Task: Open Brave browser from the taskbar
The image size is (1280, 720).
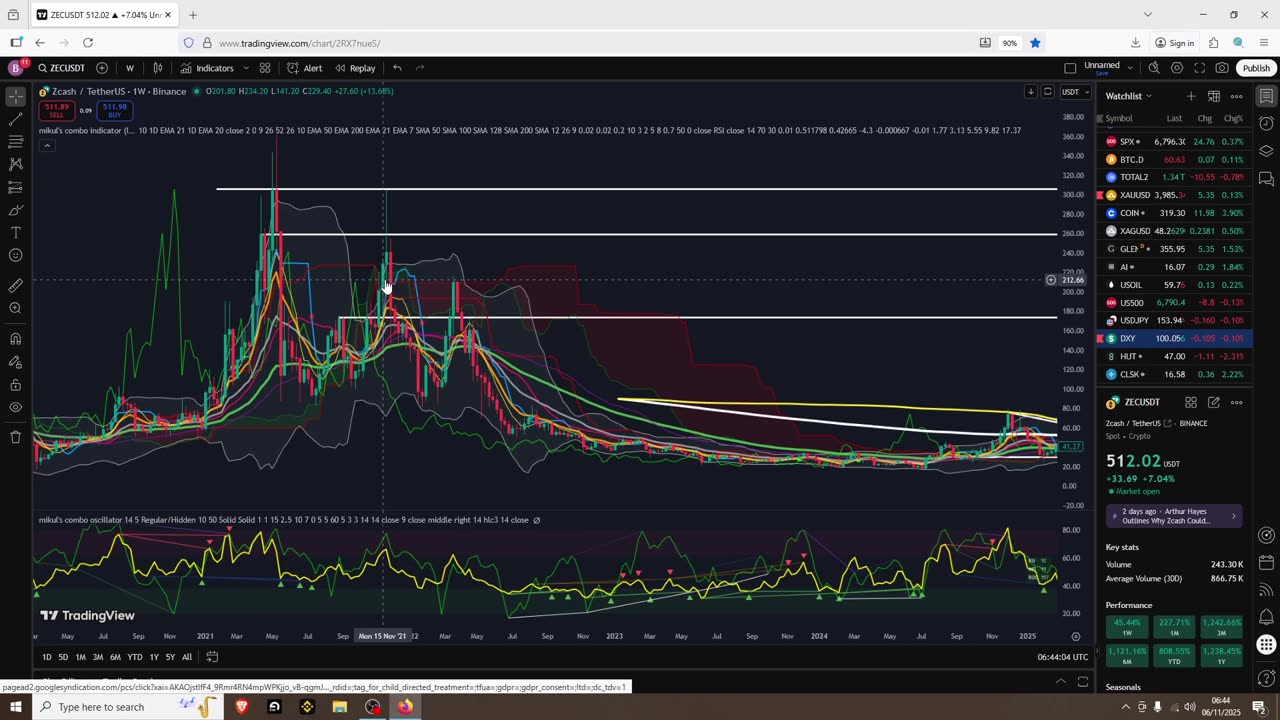Action: tap(241, 707)
